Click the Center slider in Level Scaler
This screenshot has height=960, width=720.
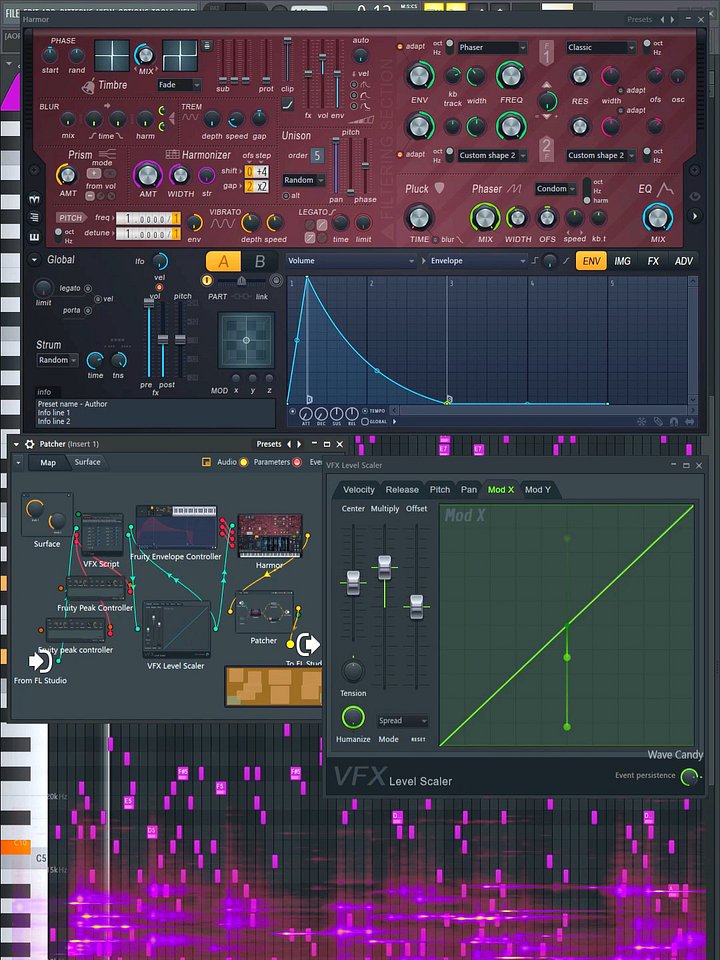353,582
